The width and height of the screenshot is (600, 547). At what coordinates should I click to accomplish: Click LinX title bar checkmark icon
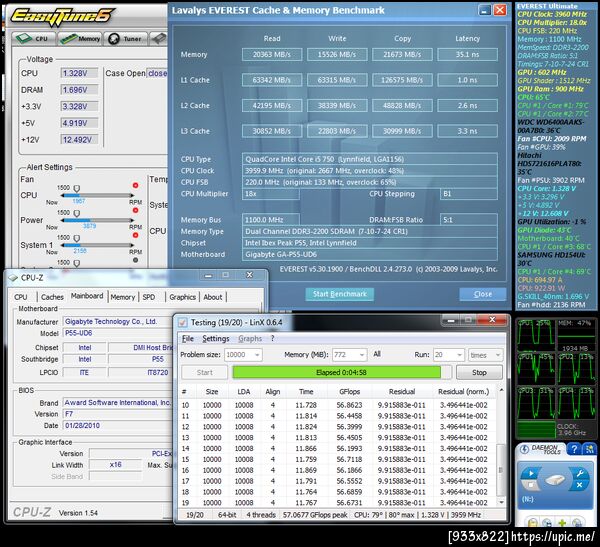(183, 323)
